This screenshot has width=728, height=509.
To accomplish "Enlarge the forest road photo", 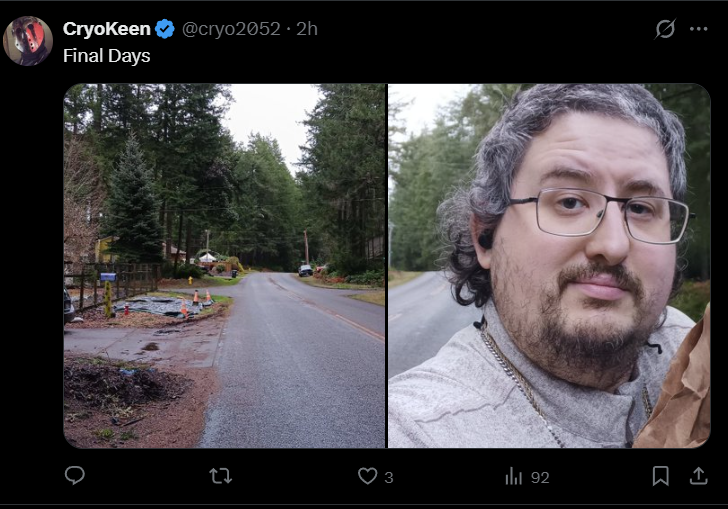I will click(224, 266).
